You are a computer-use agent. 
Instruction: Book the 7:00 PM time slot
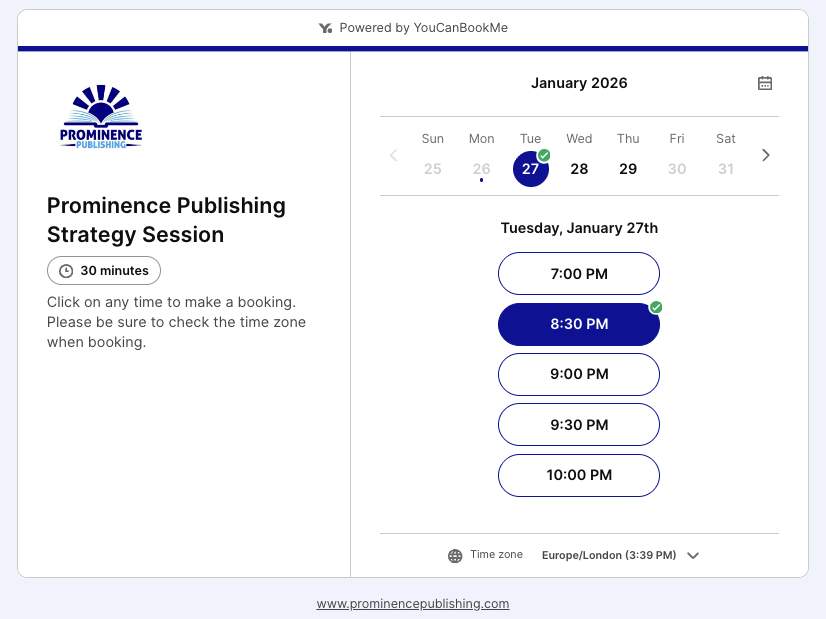coord(578,273)
